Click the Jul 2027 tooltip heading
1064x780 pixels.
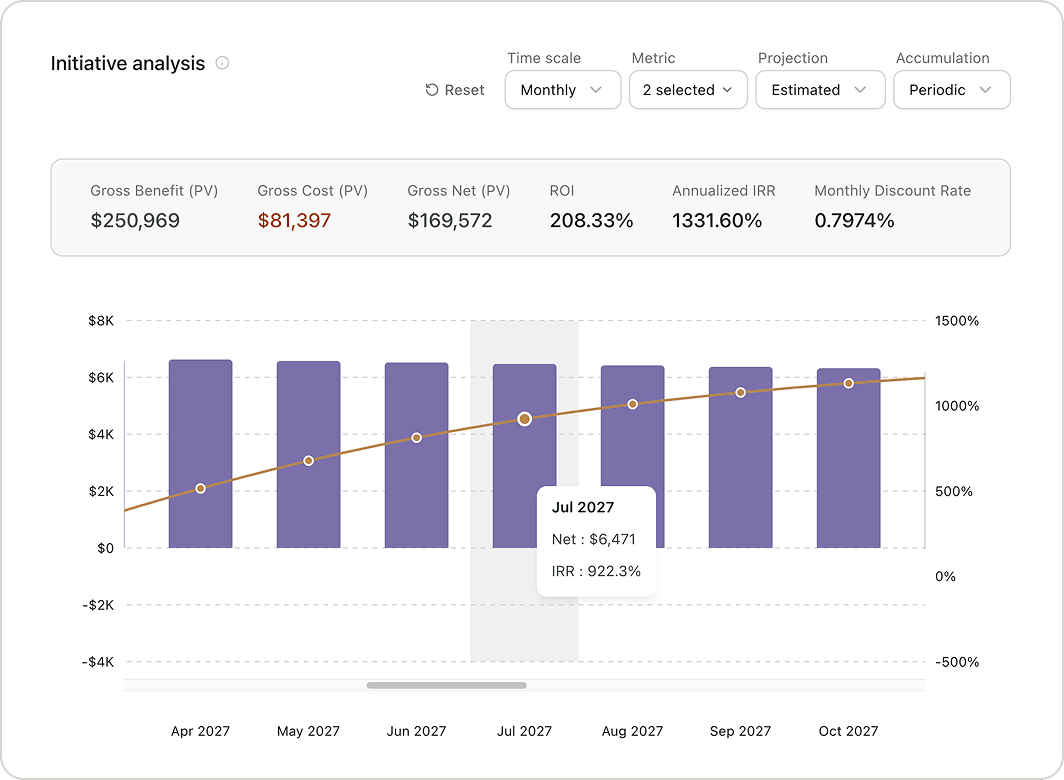point(583,507)
